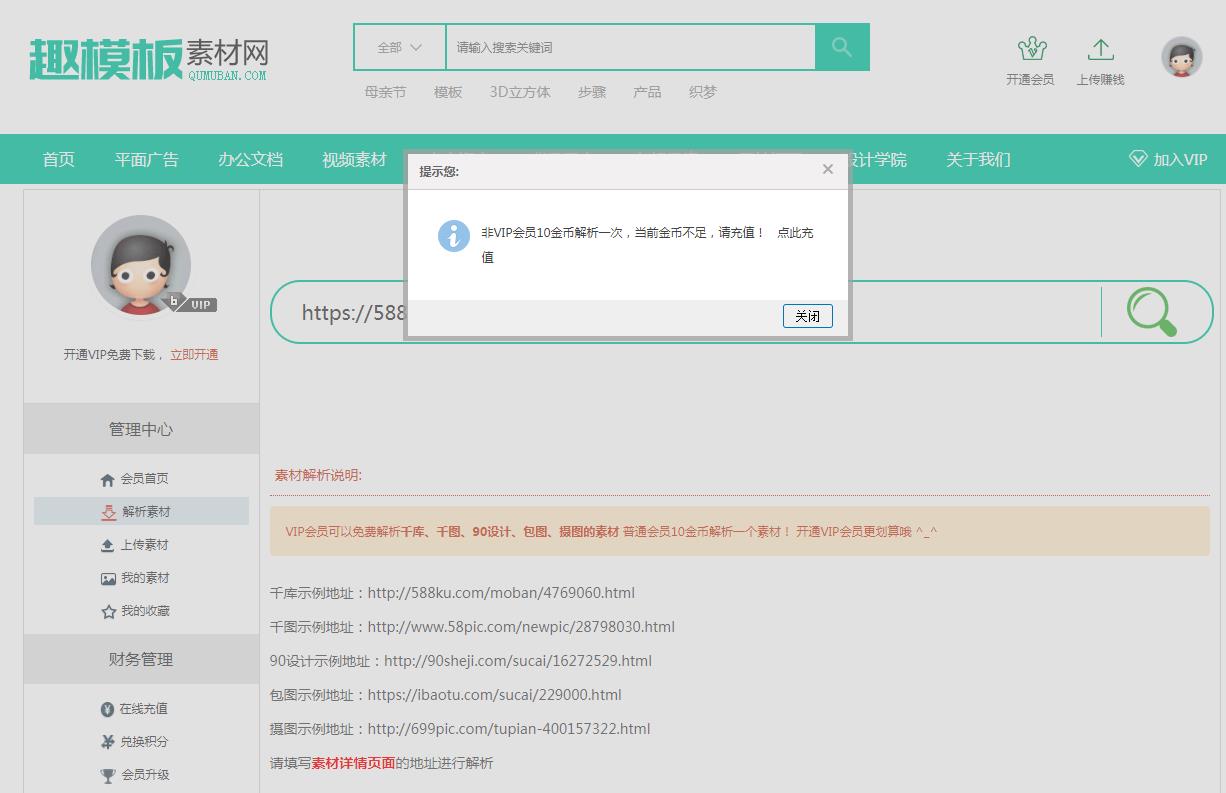Viewport: 1226px width, 793px height.
Task: Dismiss the dialog with the X button
Action: 827,169
